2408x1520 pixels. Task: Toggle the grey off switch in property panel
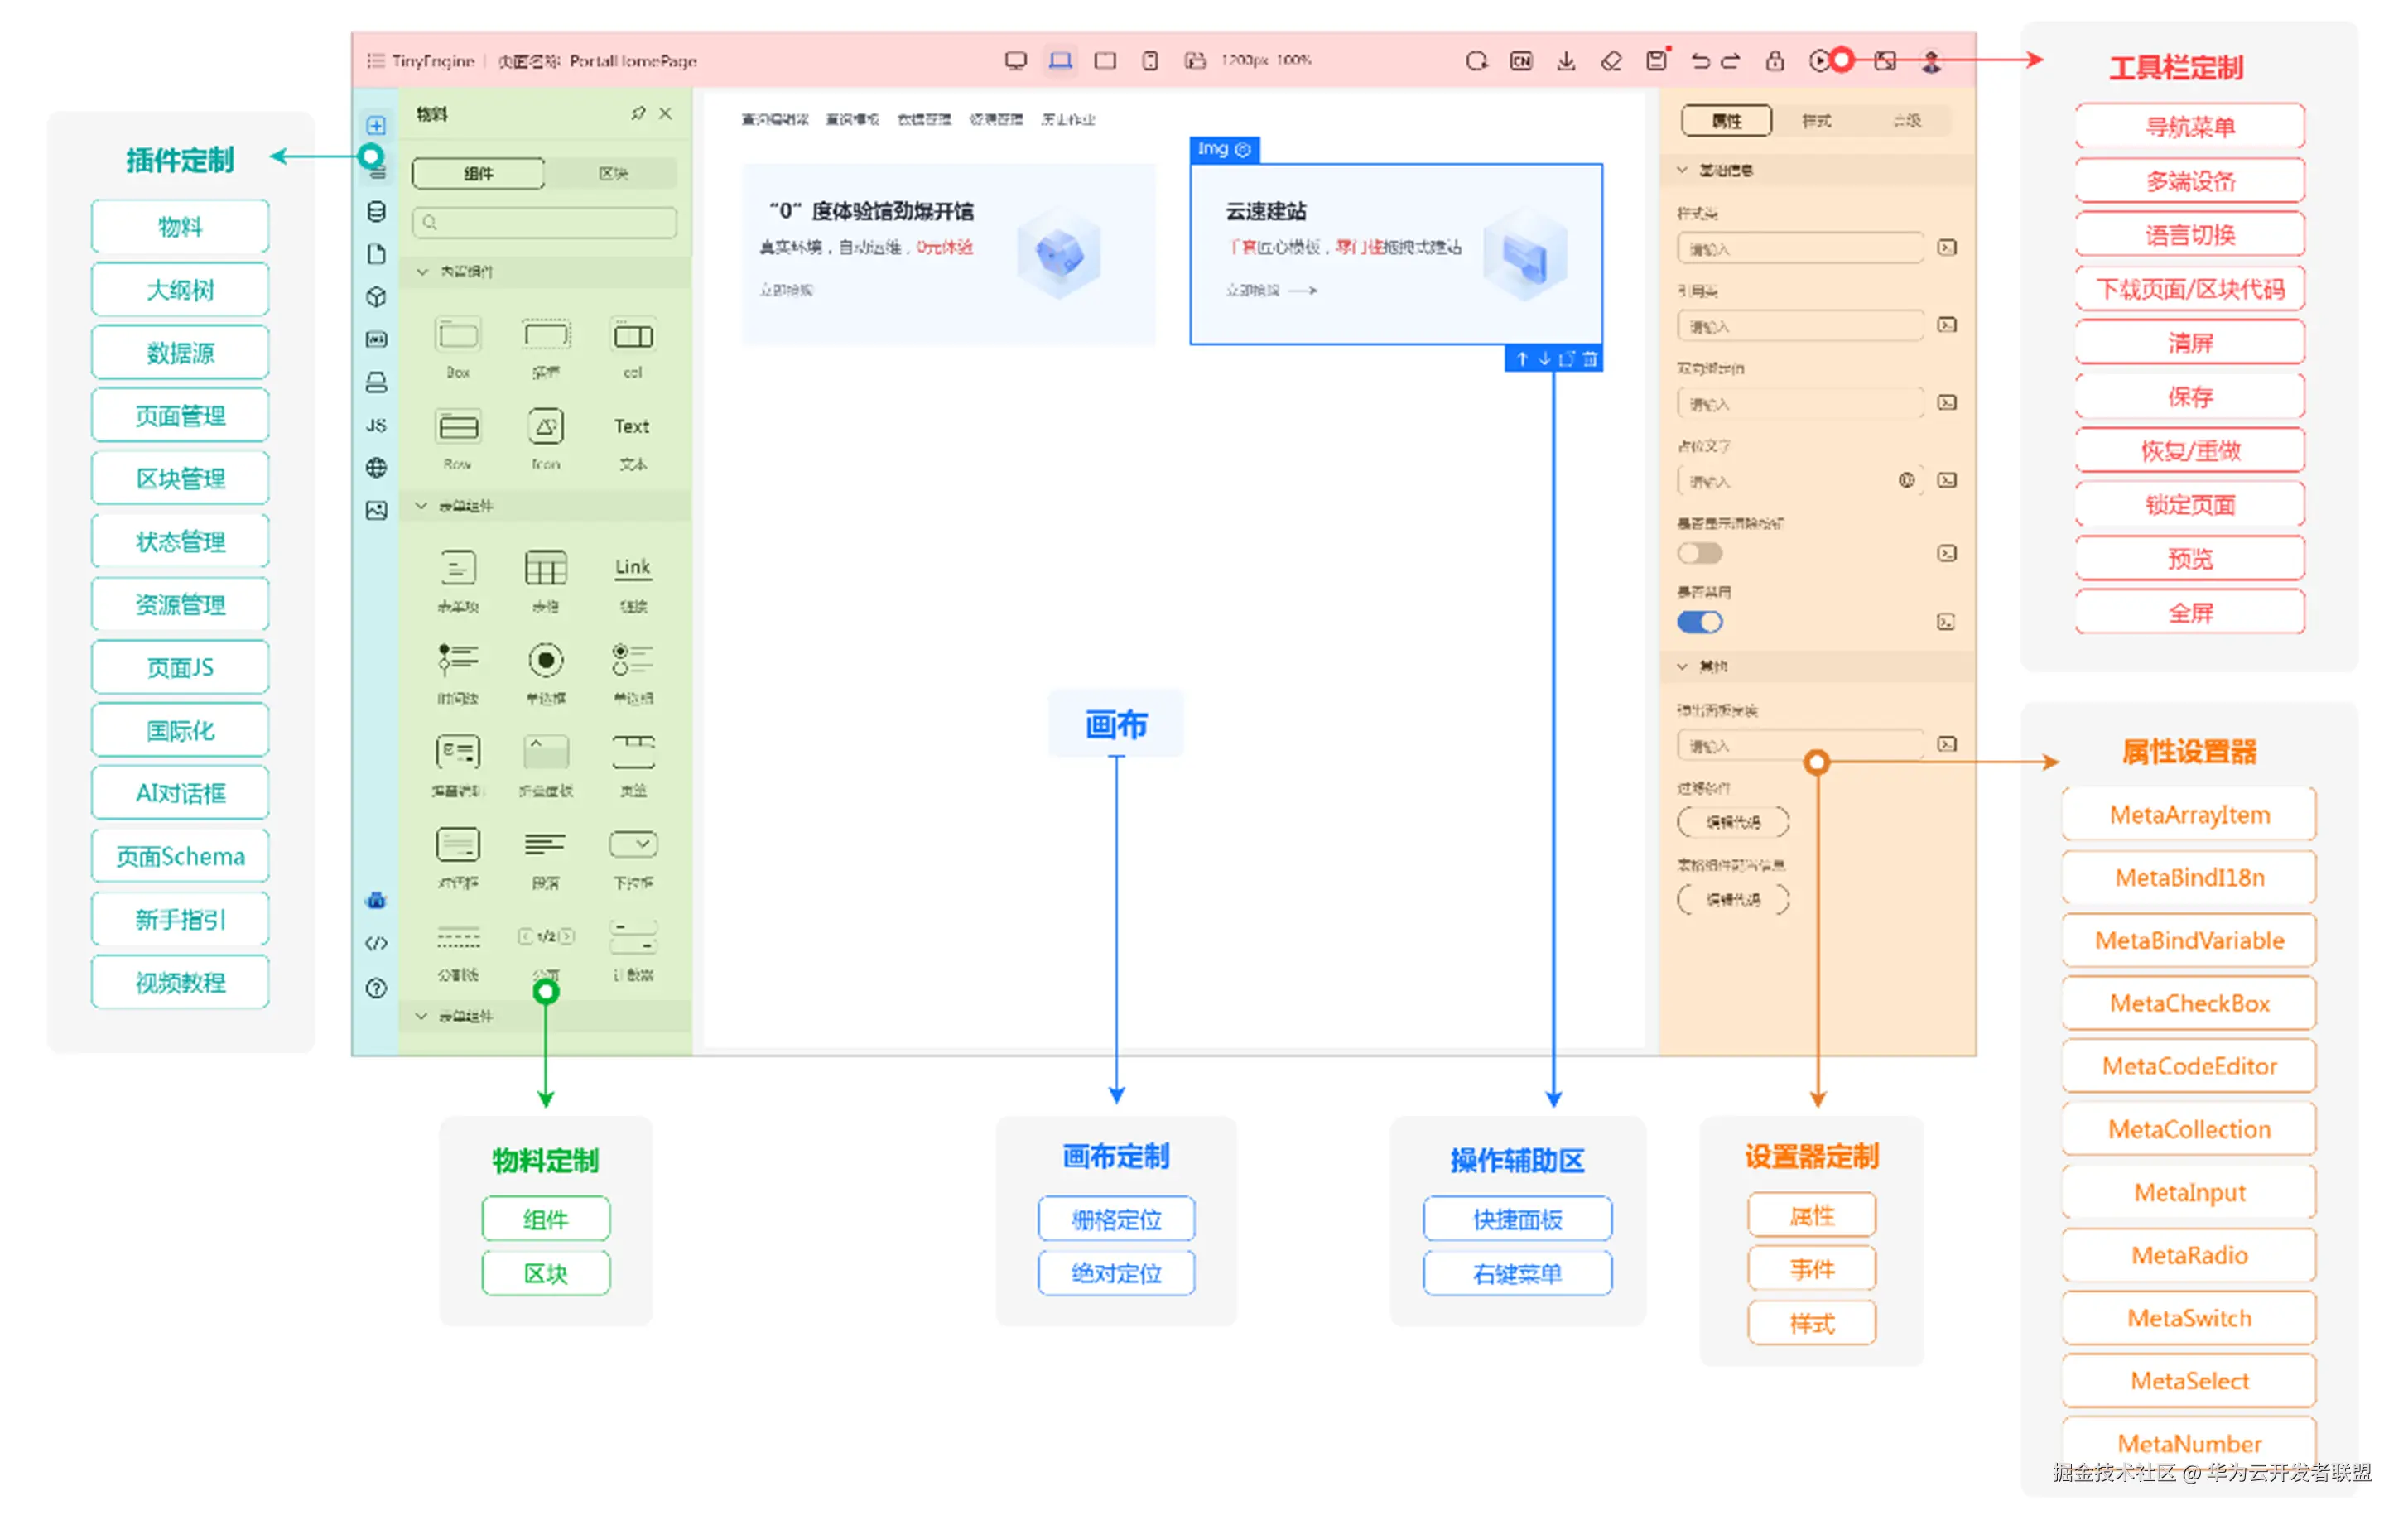1699,553
